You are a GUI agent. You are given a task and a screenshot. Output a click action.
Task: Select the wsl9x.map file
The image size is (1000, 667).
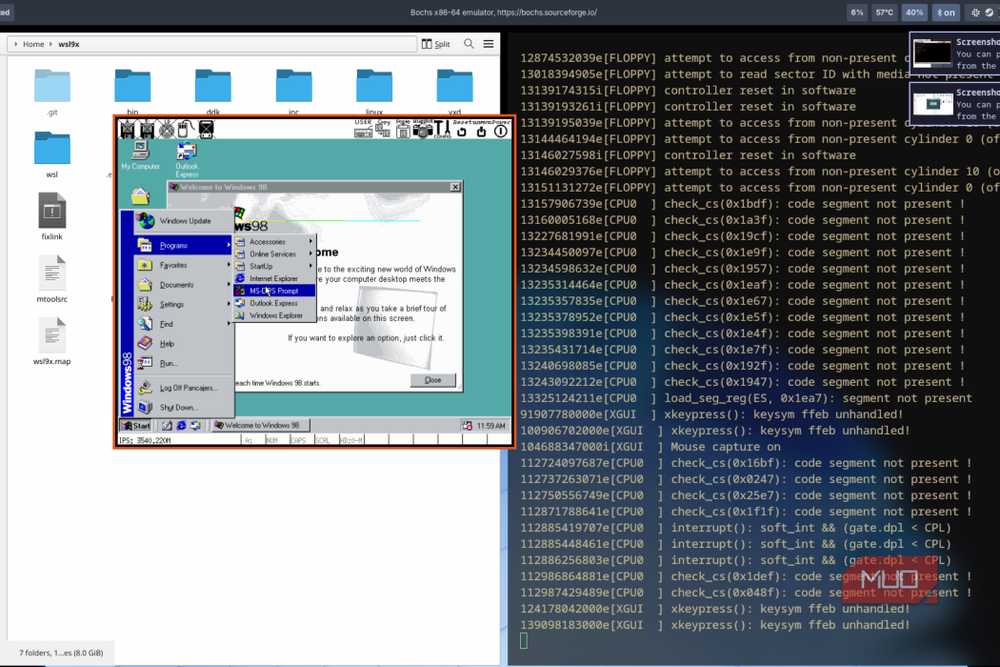click(52, 341)
